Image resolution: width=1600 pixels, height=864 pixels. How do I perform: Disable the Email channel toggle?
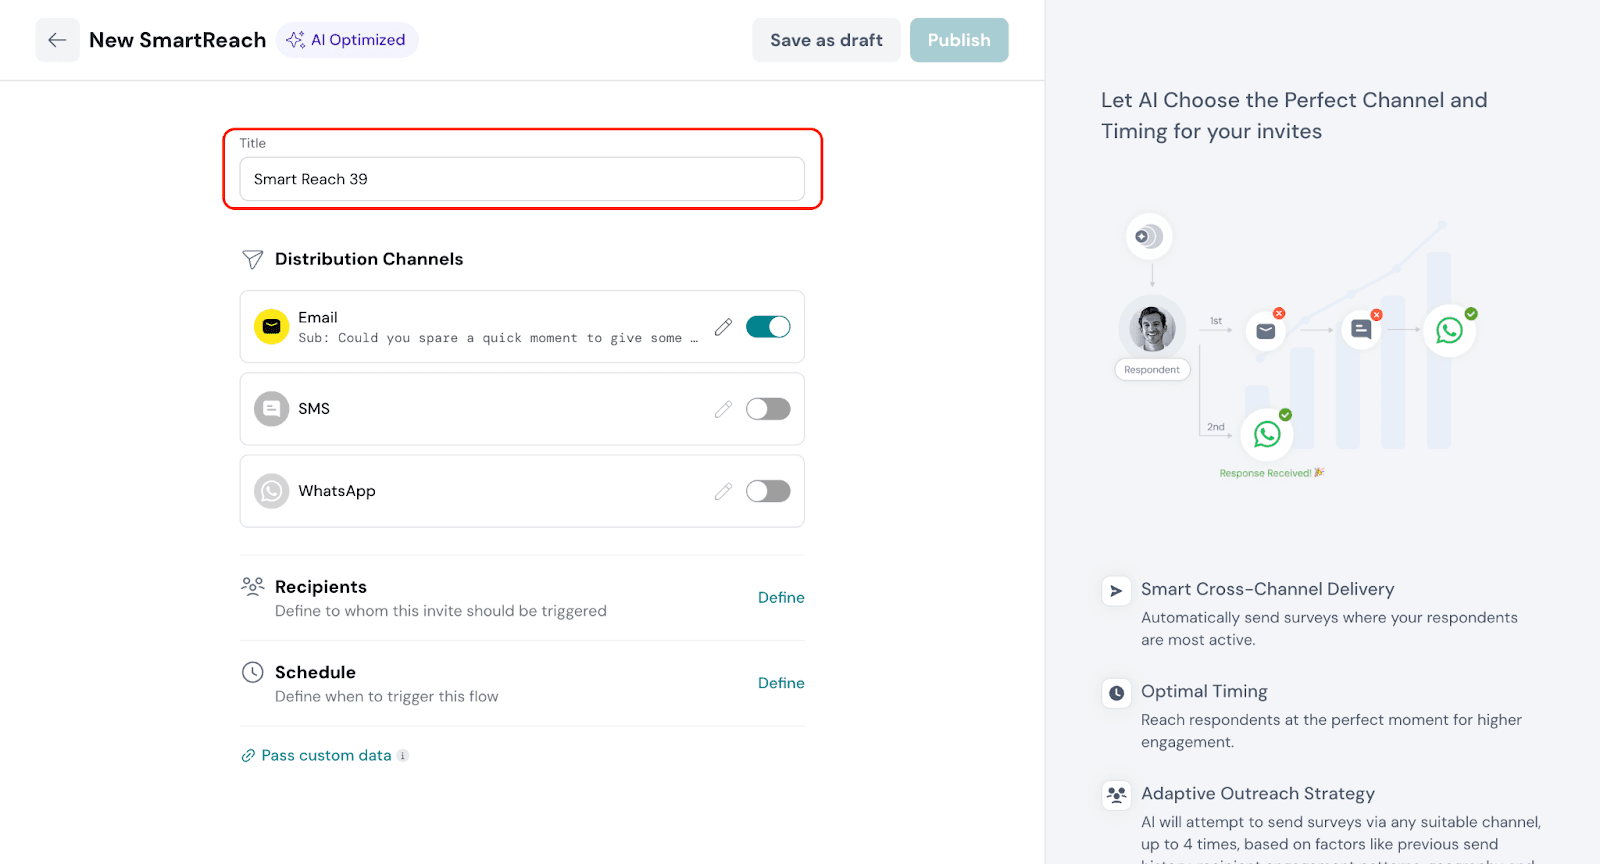[768, 327]
